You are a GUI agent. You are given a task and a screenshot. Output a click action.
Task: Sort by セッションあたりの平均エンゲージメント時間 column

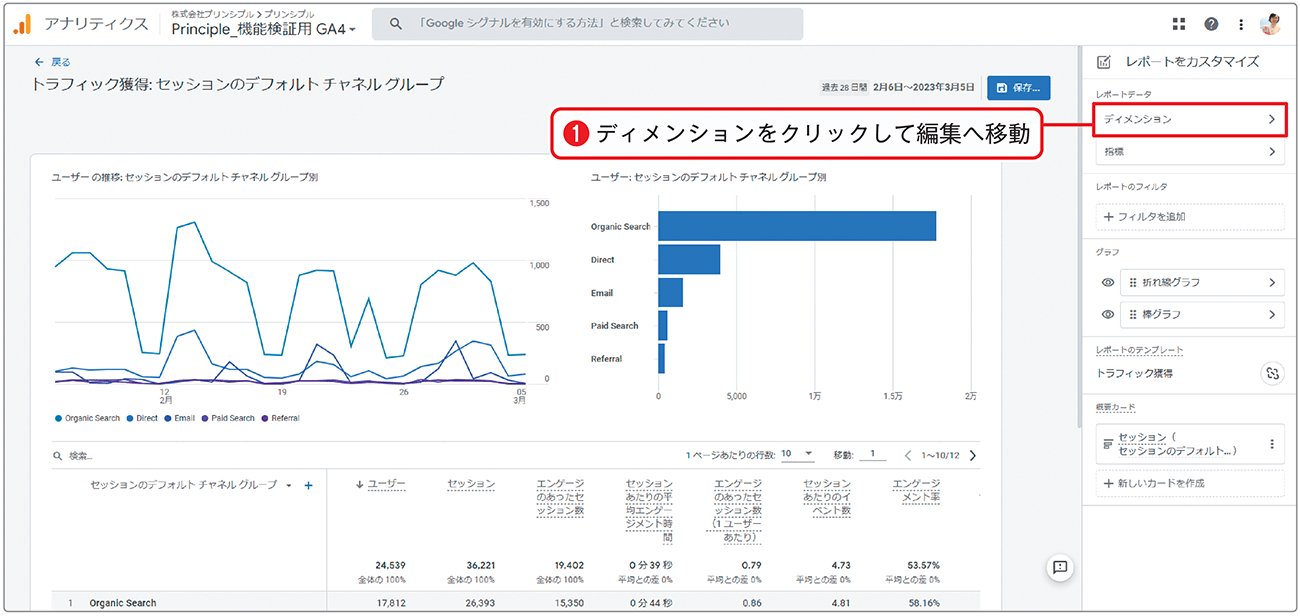(649, 510)
